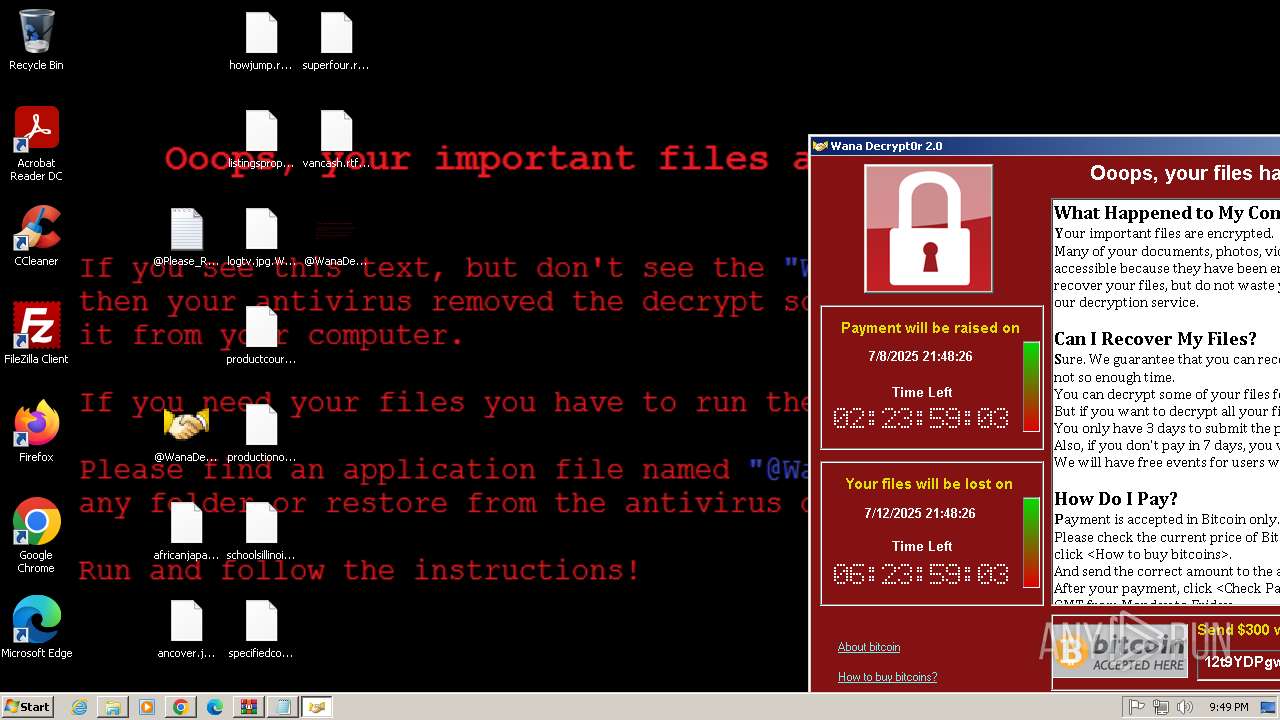The height and width of the screenshot is (720, 1280).
Task: Select the @Please_R... text file icon
Action: [x=186, y=238]
